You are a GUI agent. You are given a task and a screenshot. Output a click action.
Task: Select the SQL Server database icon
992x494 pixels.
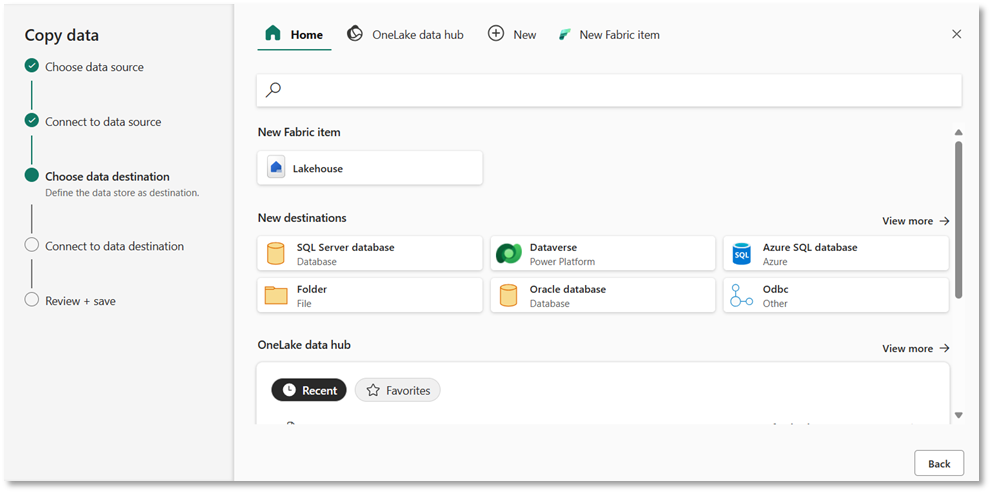[276, 254]
